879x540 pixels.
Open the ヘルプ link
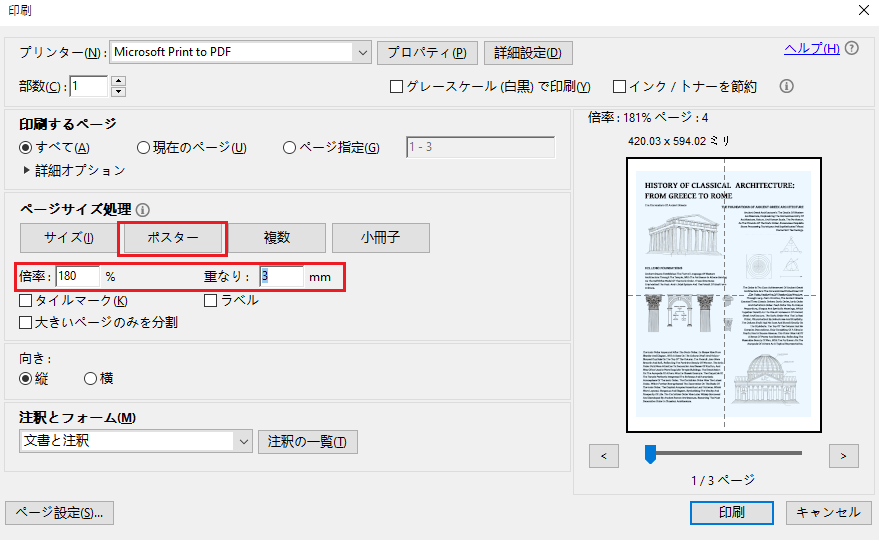812,48
